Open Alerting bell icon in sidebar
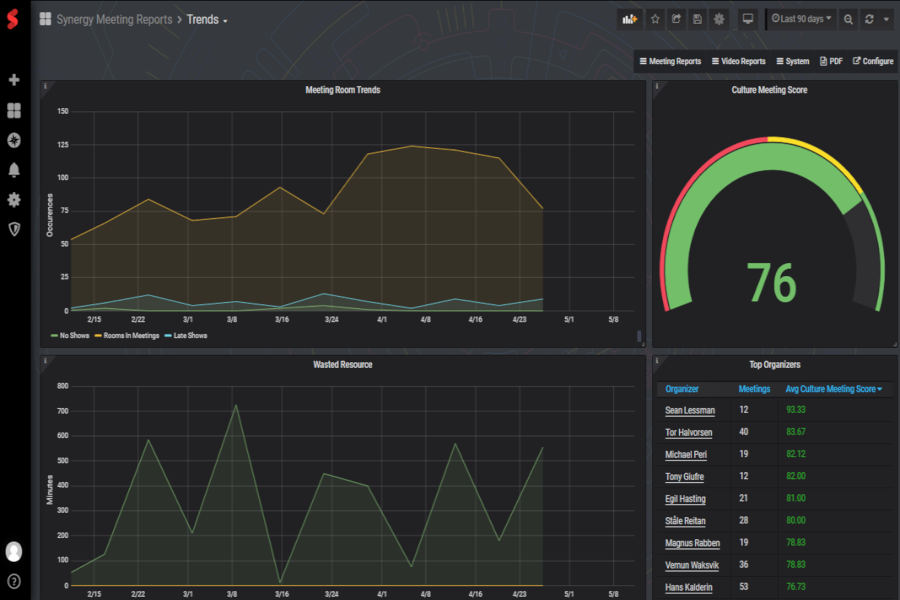 14,170
